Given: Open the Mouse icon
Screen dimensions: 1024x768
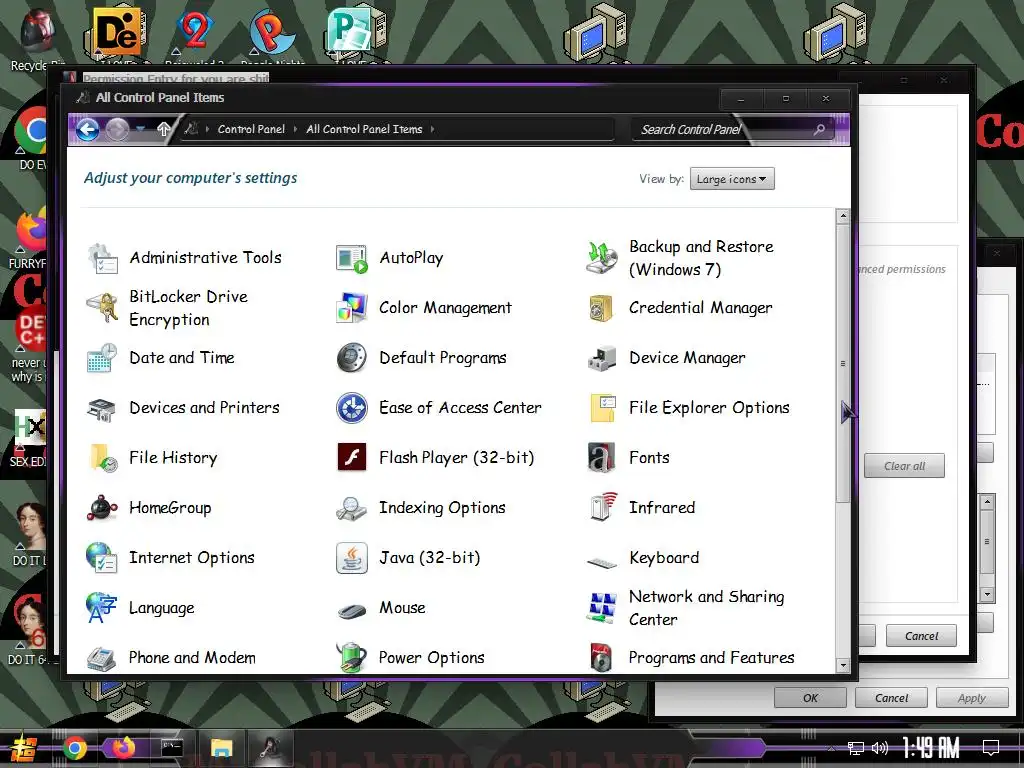Looking at the screenshot, I should [x=352, y=611].
